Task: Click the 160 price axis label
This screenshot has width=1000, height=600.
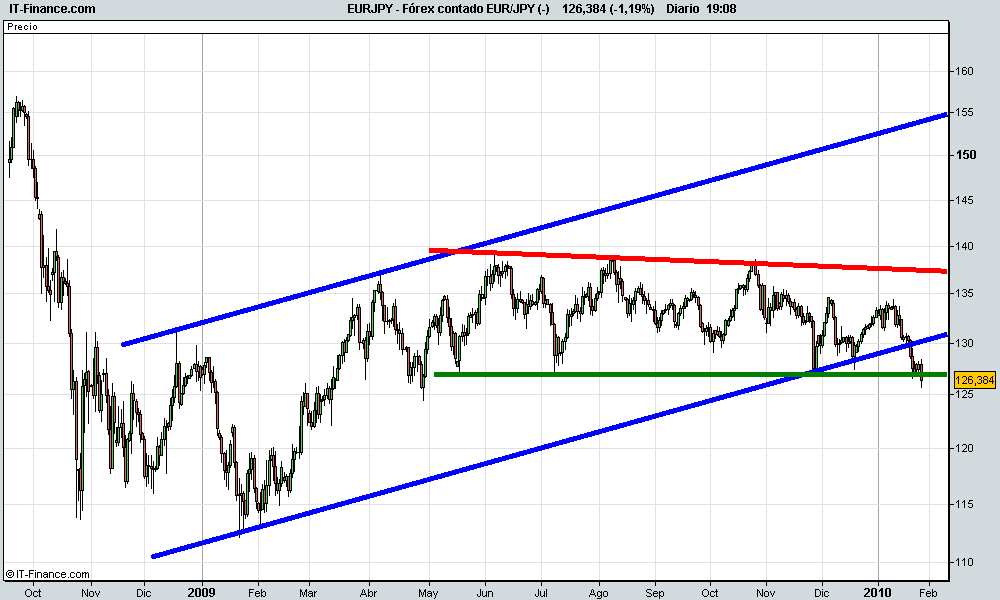Action: click(965, 71)
